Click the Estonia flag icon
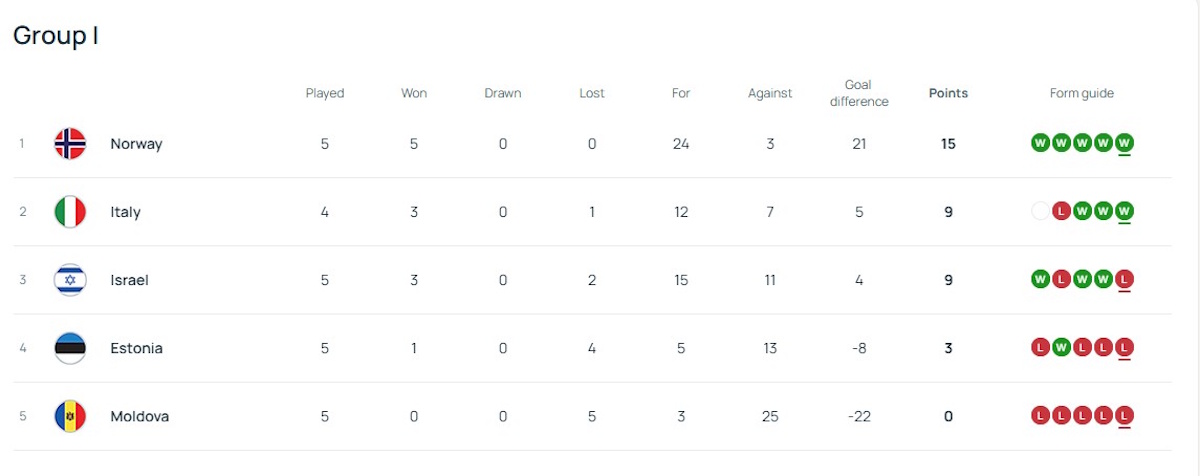Viewport: 1200px width, 476px height. pos(70,348)
